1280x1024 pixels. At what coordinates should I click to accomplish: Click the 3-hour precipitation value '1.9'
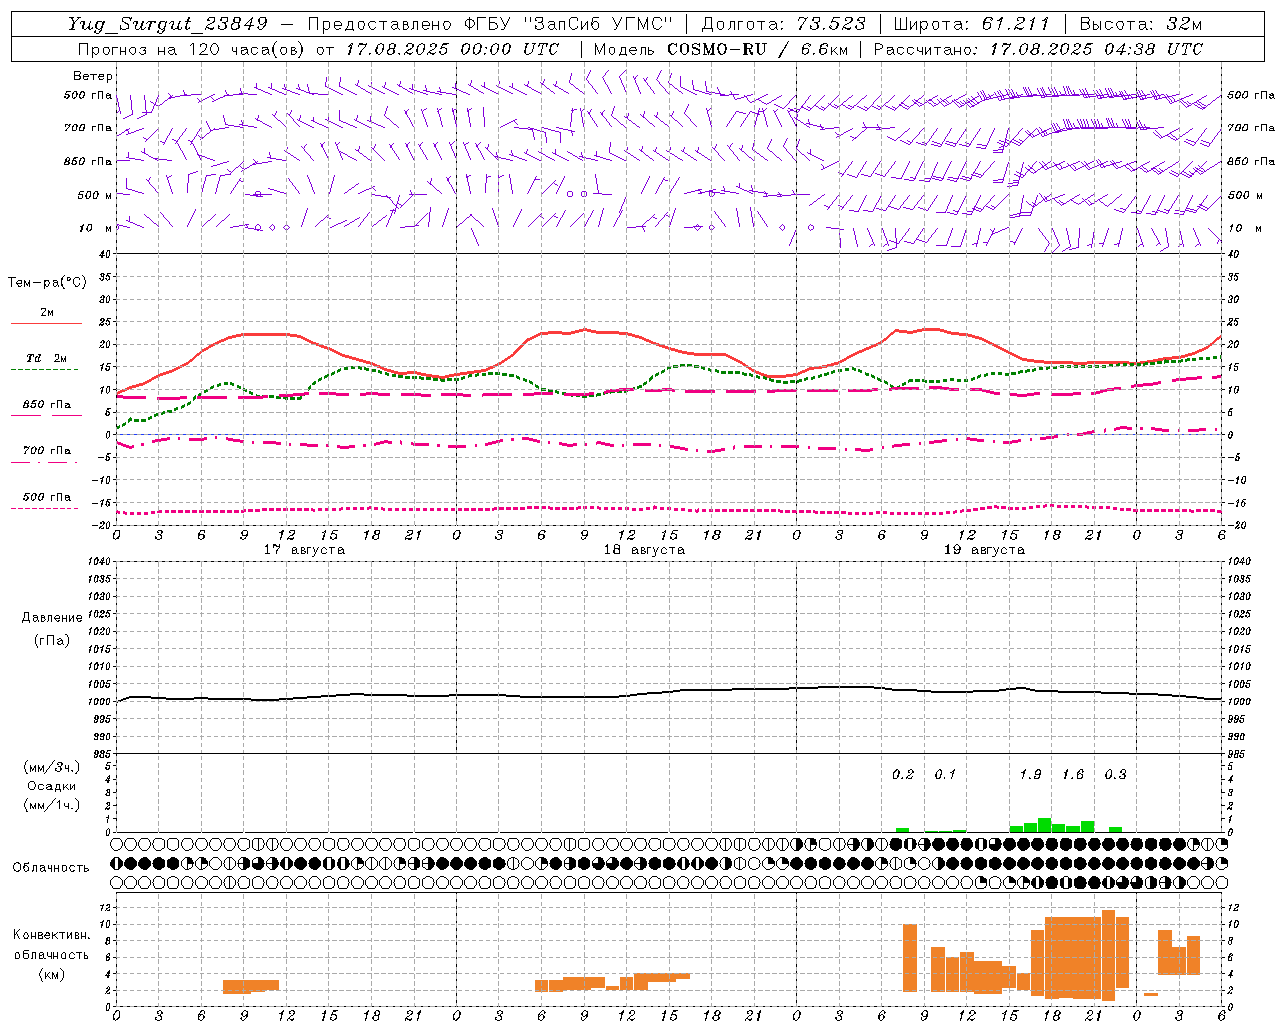coord(1030,774)
